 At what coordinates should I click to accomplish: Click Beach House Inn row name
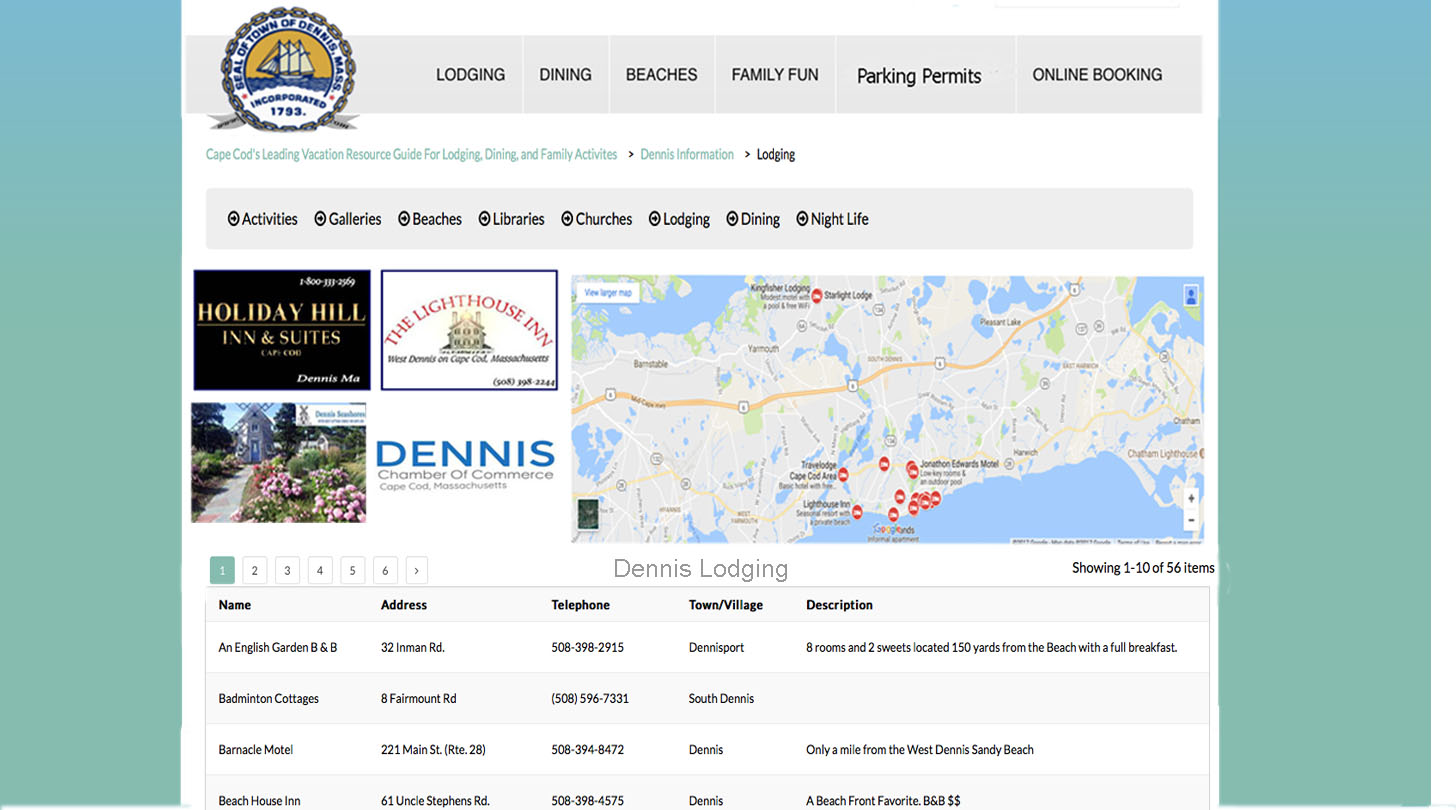(x=260, y=801)
